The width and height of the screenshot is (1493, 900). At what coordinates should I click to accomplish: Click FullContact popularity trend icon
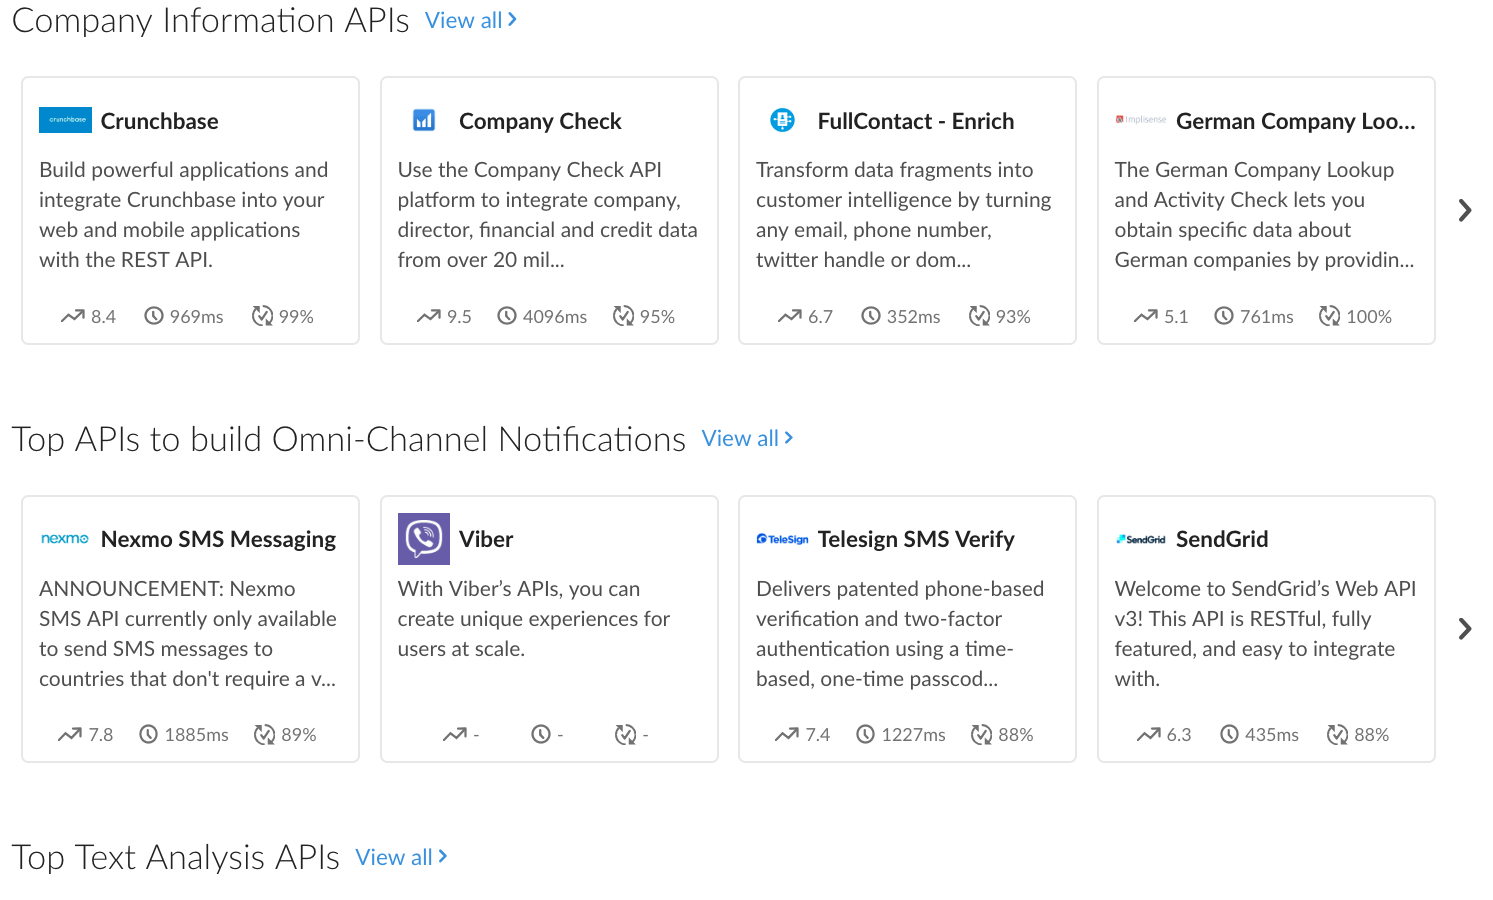(790, 316)
